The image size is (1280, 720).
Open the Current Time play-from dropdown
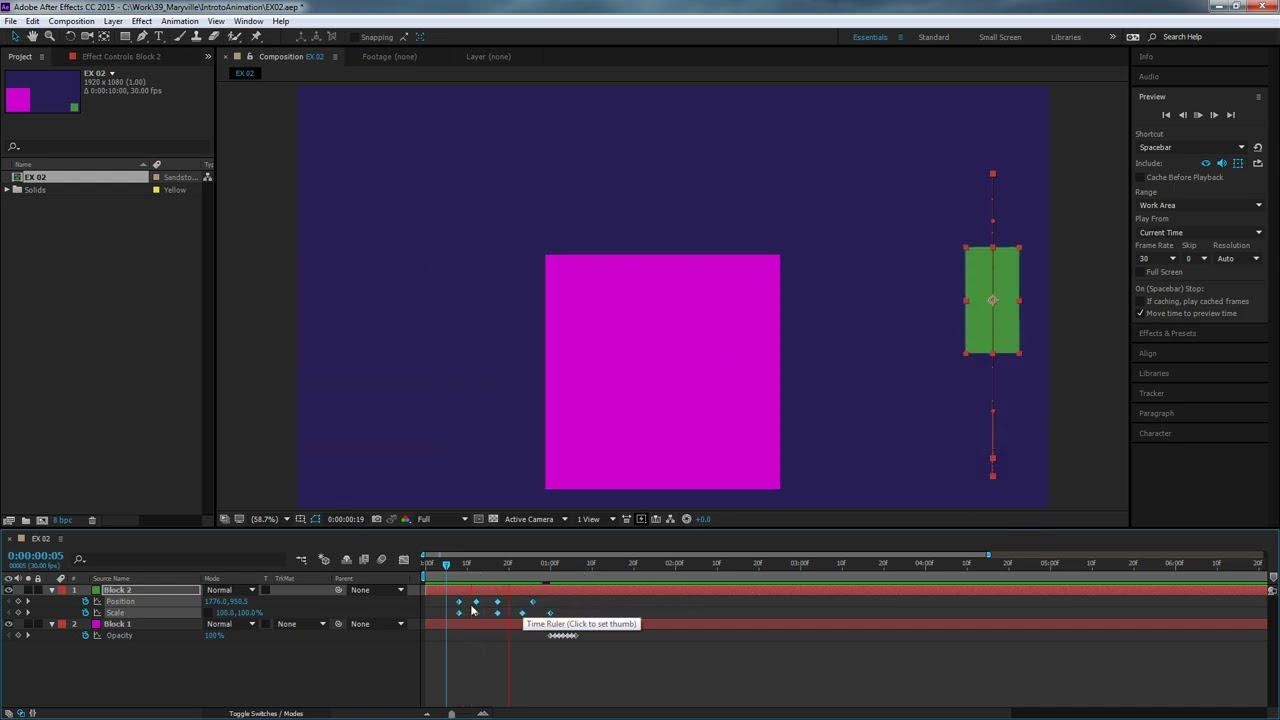[x=1199, y=232]
